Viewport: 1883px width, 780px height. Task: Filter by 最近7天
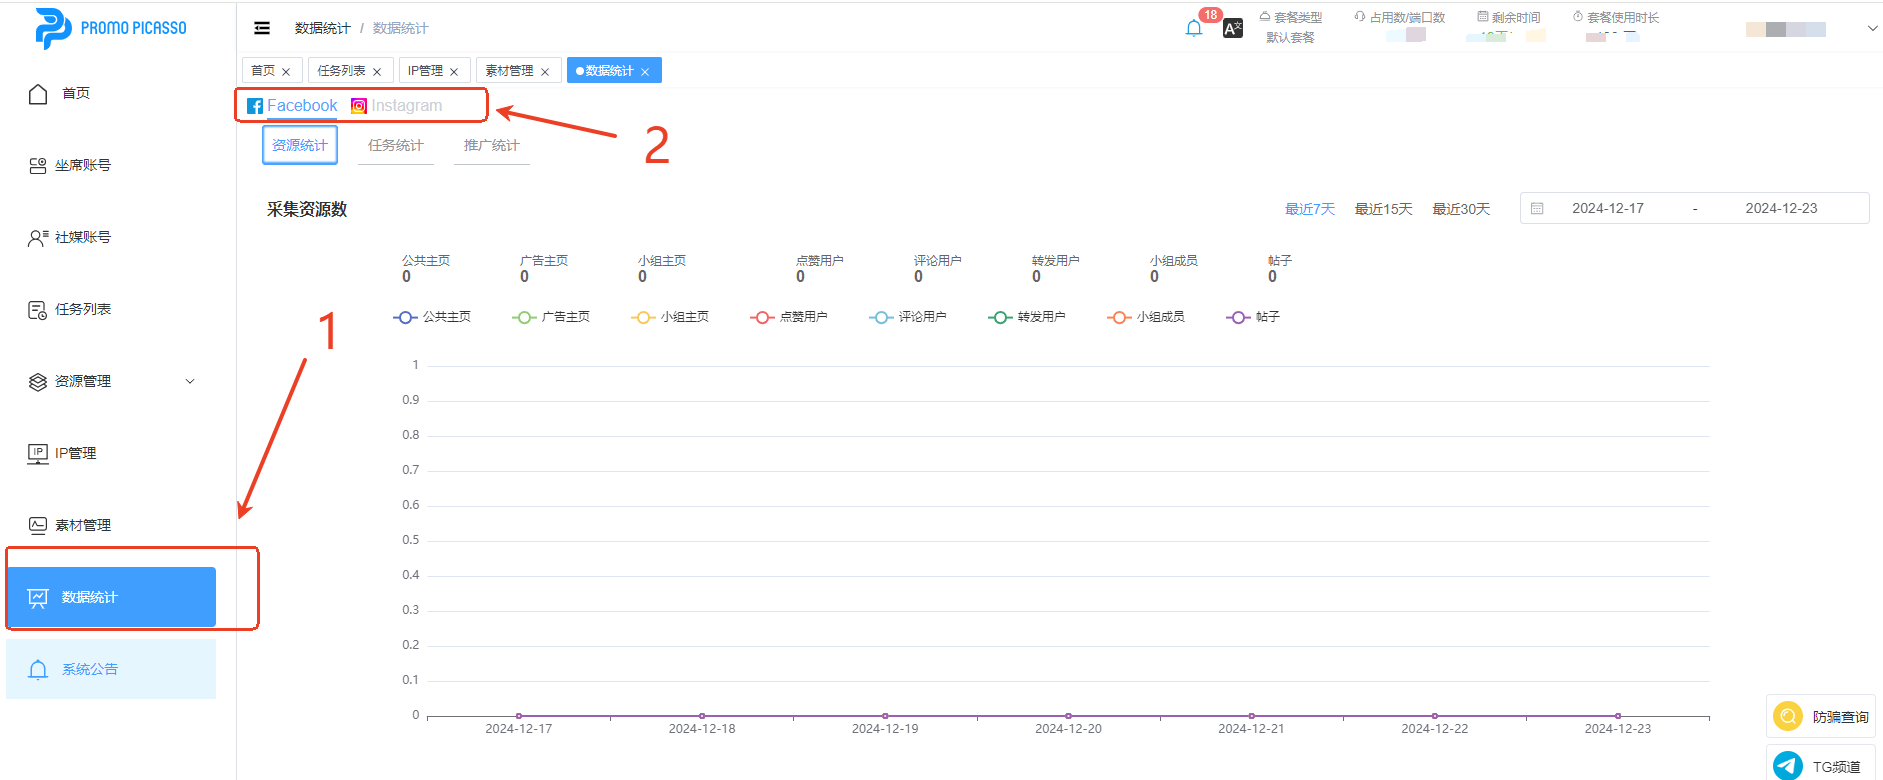(1310, 209)
